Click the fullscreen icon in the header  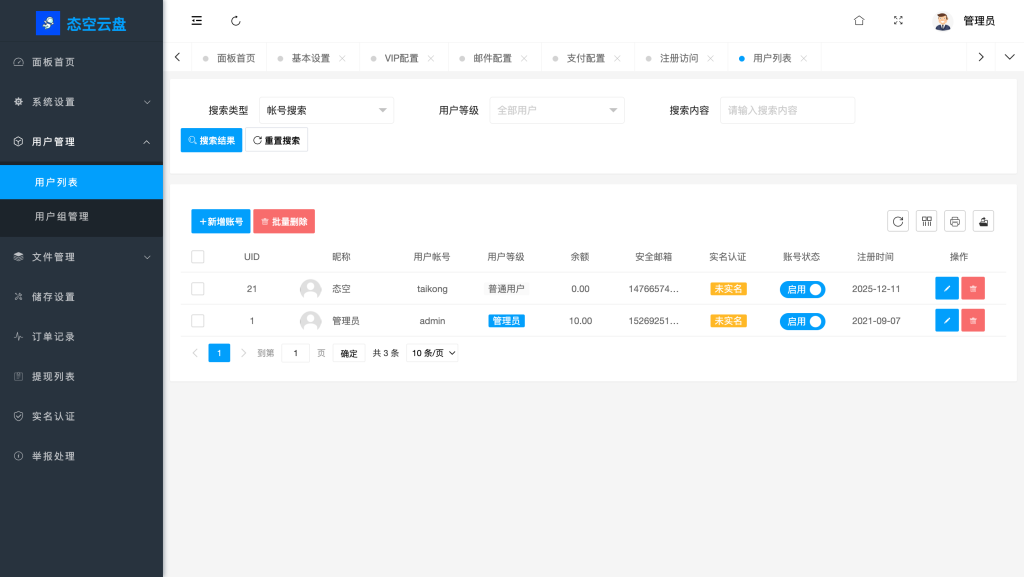pos(898,20)
